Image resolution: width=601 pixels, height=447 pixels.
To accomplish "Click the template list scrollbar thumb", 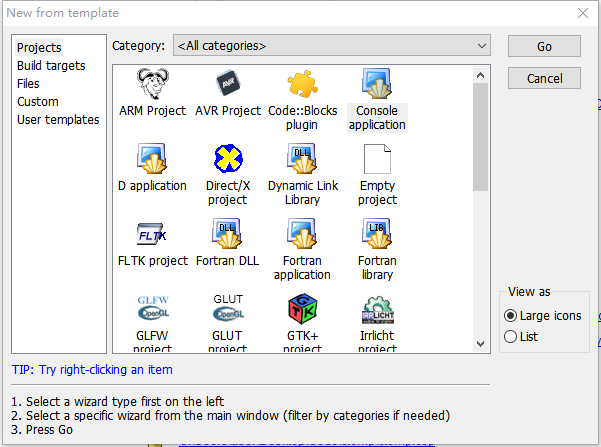I will tap(481, 137).
